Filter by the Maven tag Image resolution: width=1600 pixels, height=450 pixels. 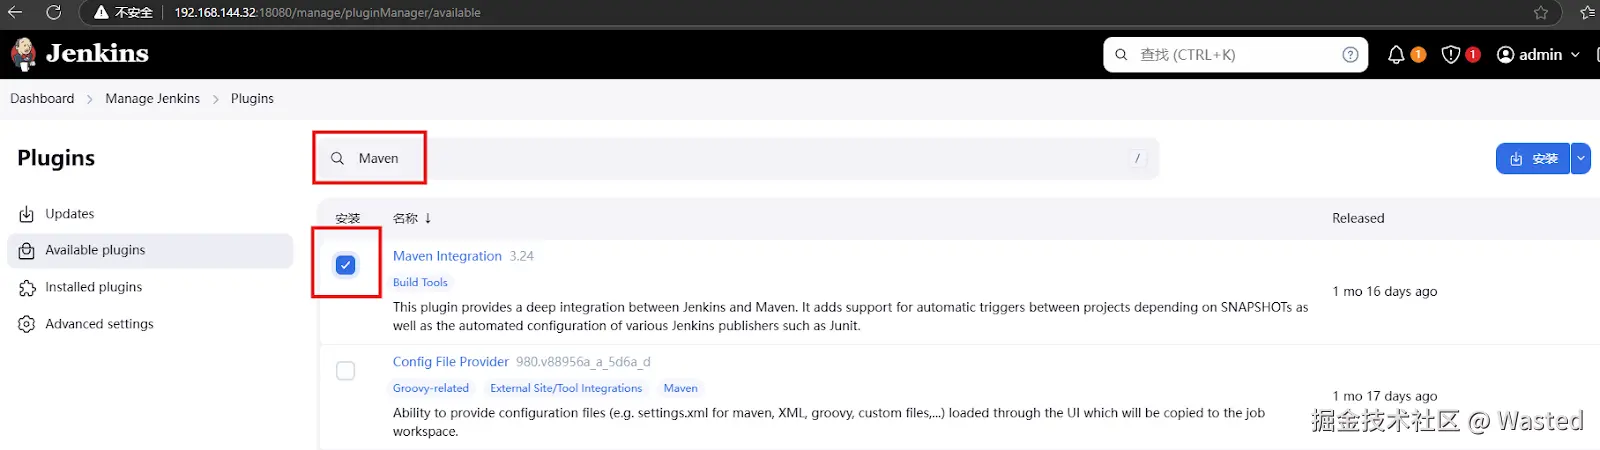point(681,389)
